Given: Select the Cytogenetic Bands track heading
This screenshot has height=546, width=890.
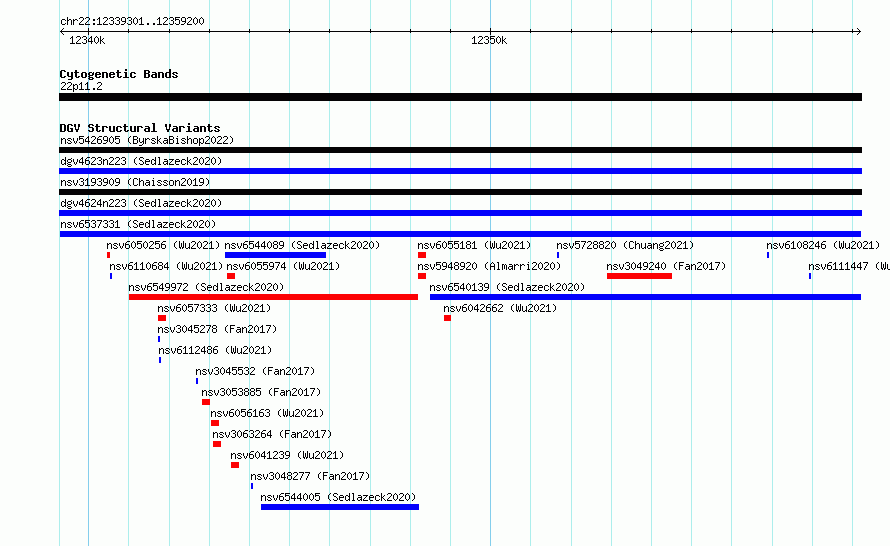Looking at the screenshot, I should point(119,74).
